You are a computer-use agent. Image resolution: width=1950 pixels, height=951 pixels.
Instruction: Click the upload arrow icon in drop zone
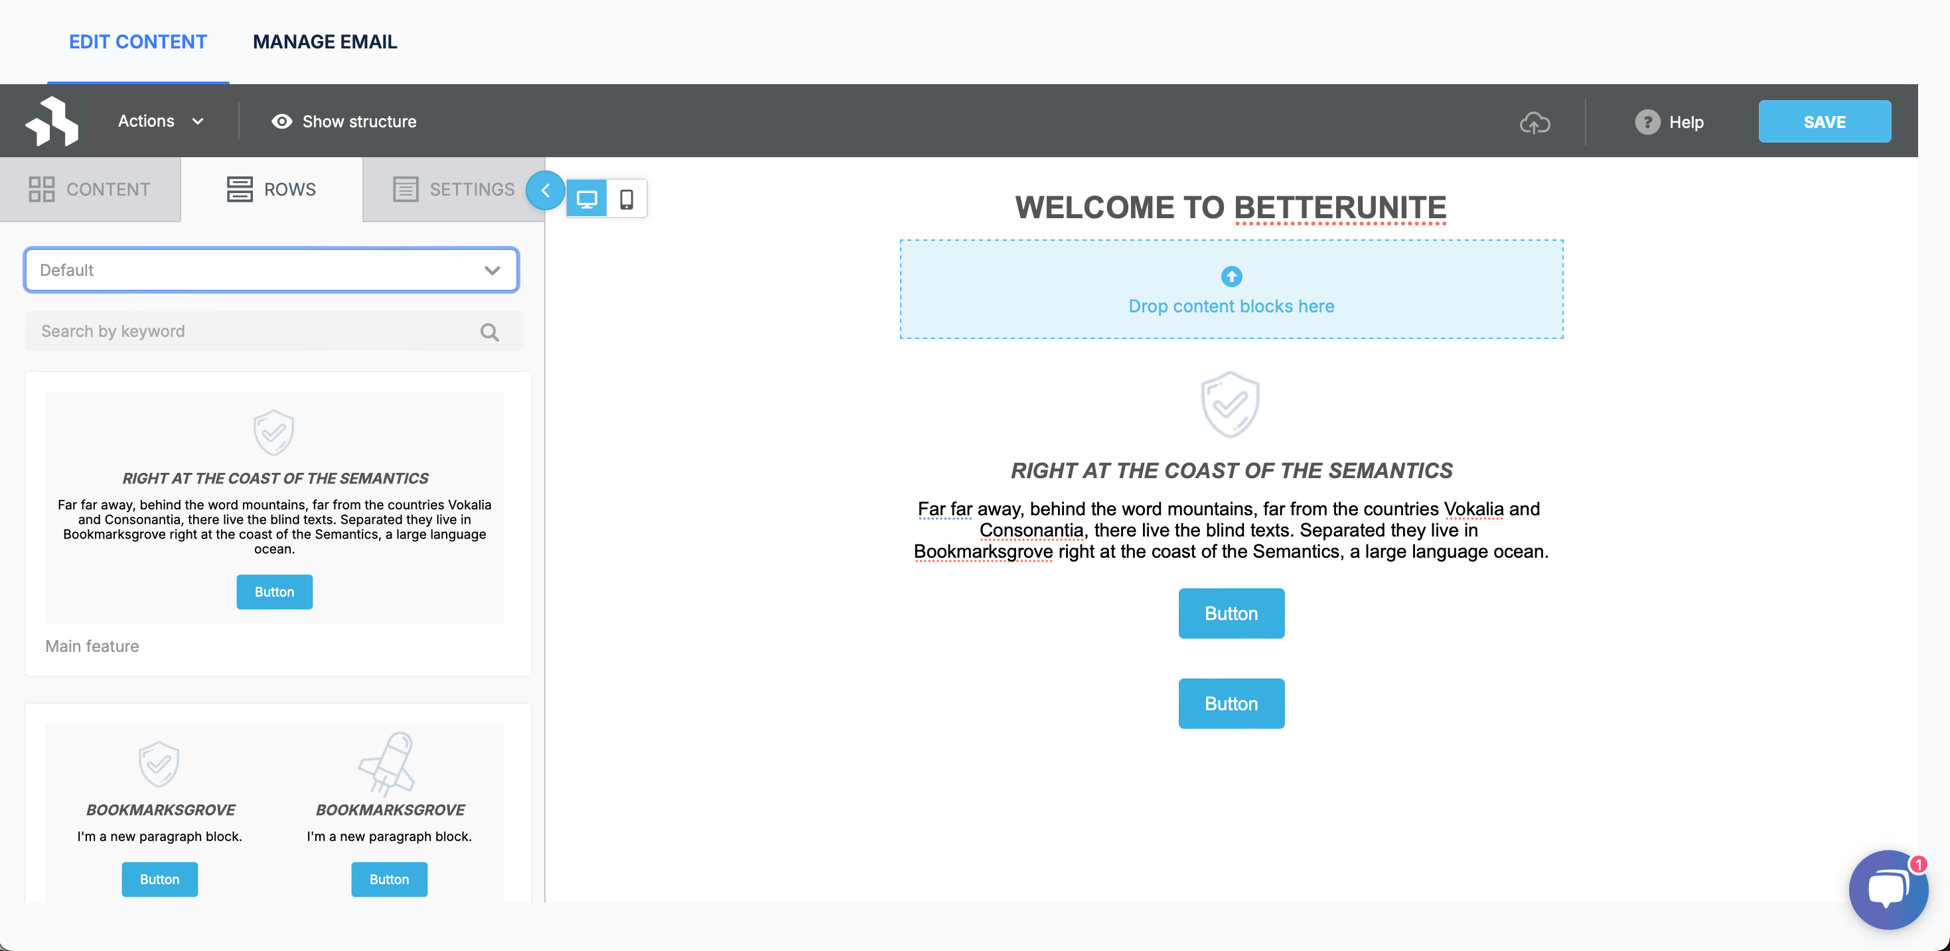coord(1231,276)
